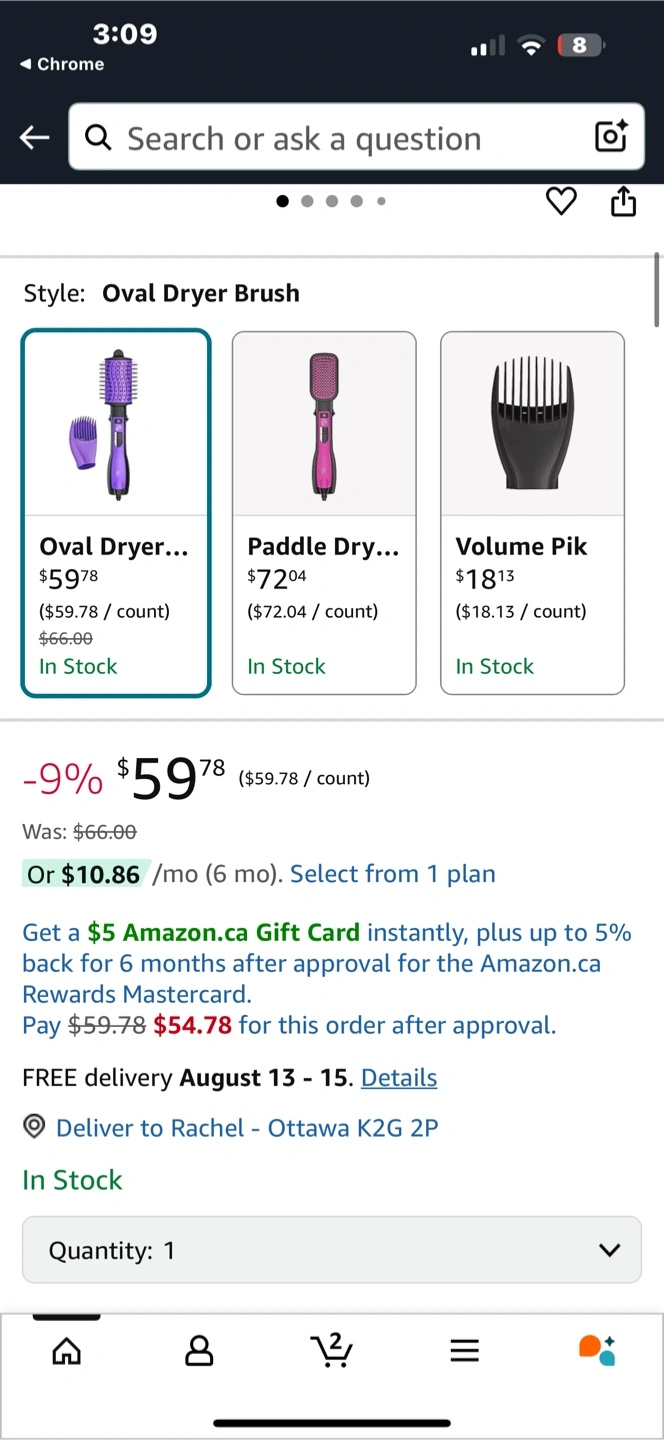Open the shopping cart
Image resolution: width=664 pixels, height=1440 pixels.
click(x=331, y=1350)
